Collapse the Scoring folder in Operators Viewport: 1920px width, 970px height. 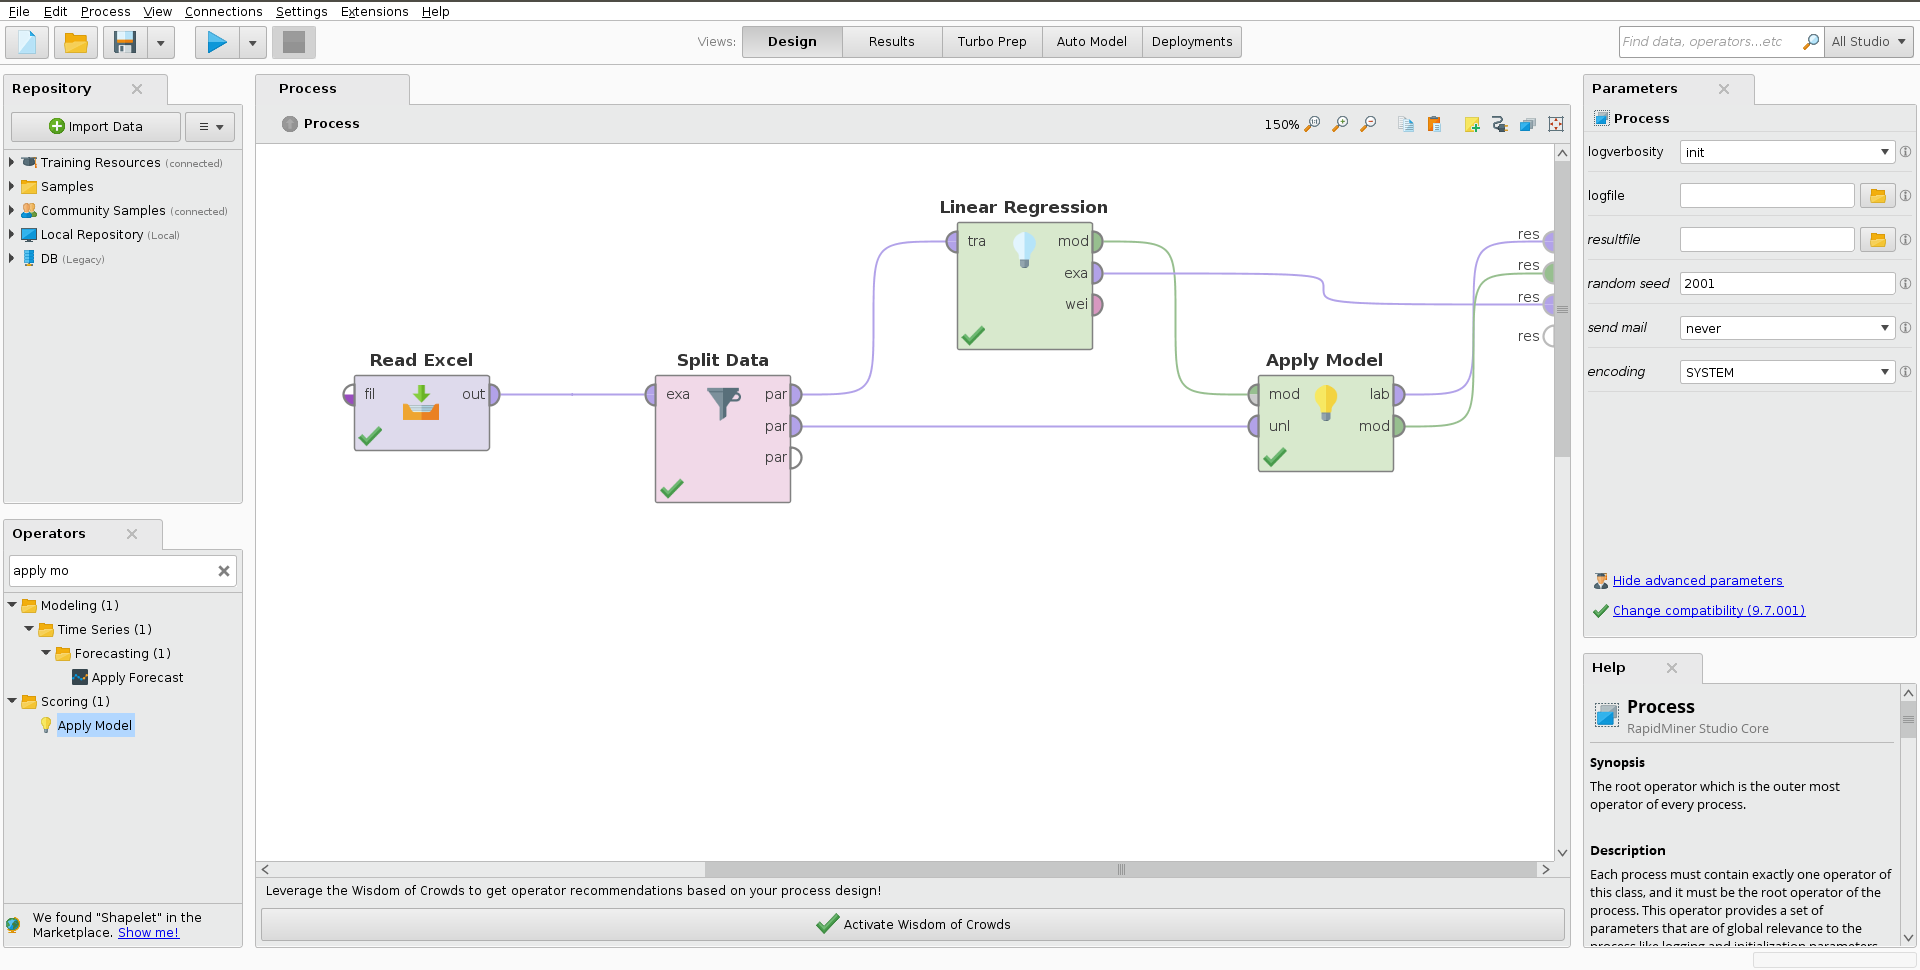(12, 701)
